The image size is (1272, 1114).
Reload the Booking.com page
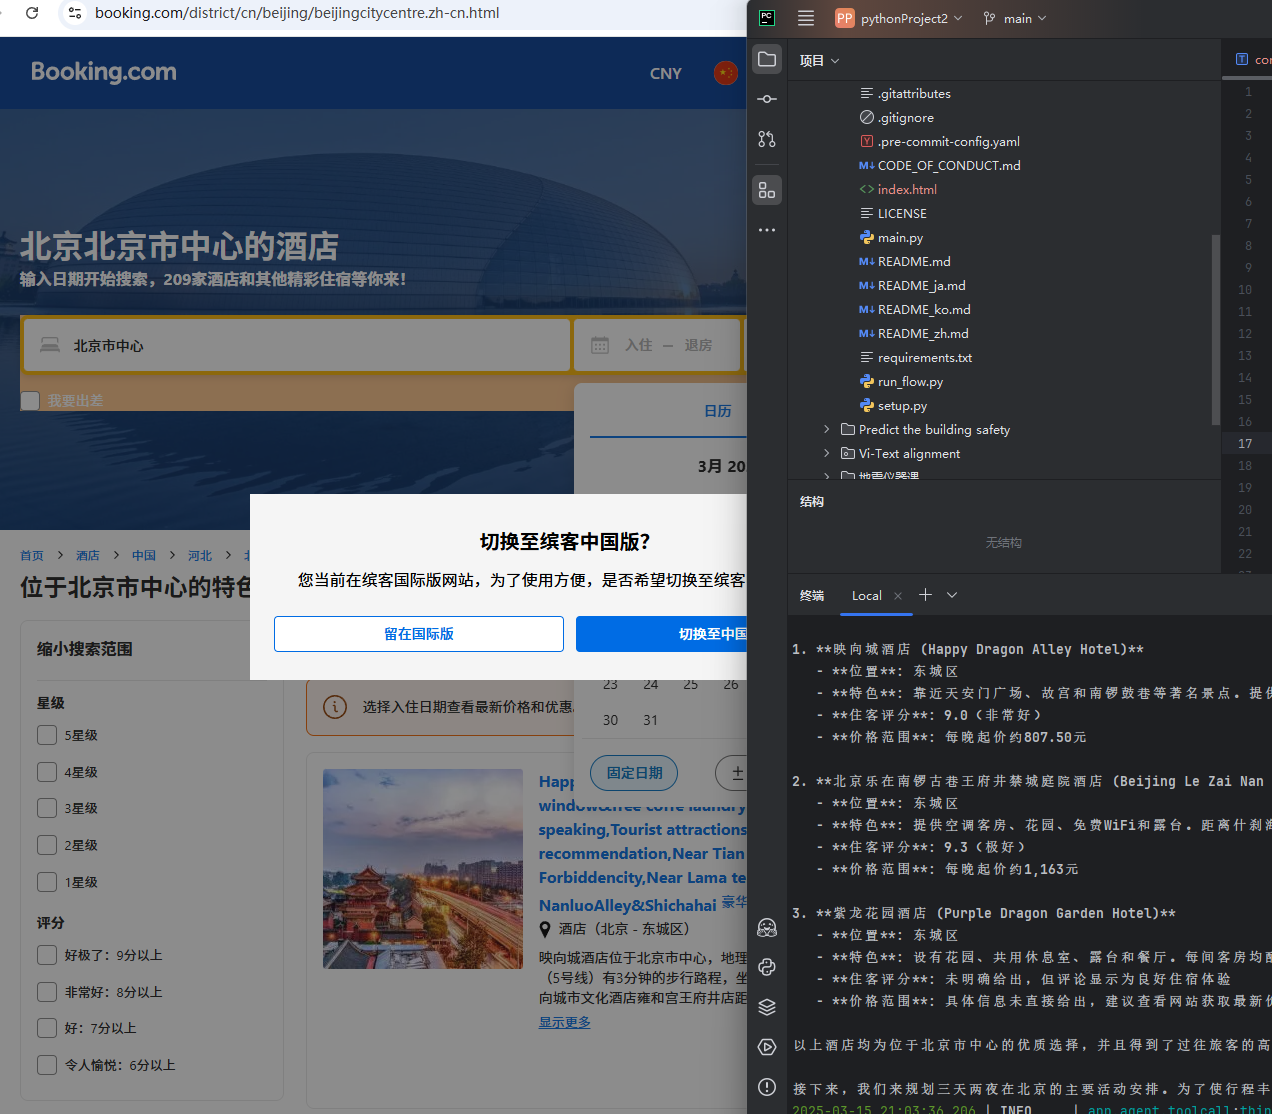click(x=32, y=13)
